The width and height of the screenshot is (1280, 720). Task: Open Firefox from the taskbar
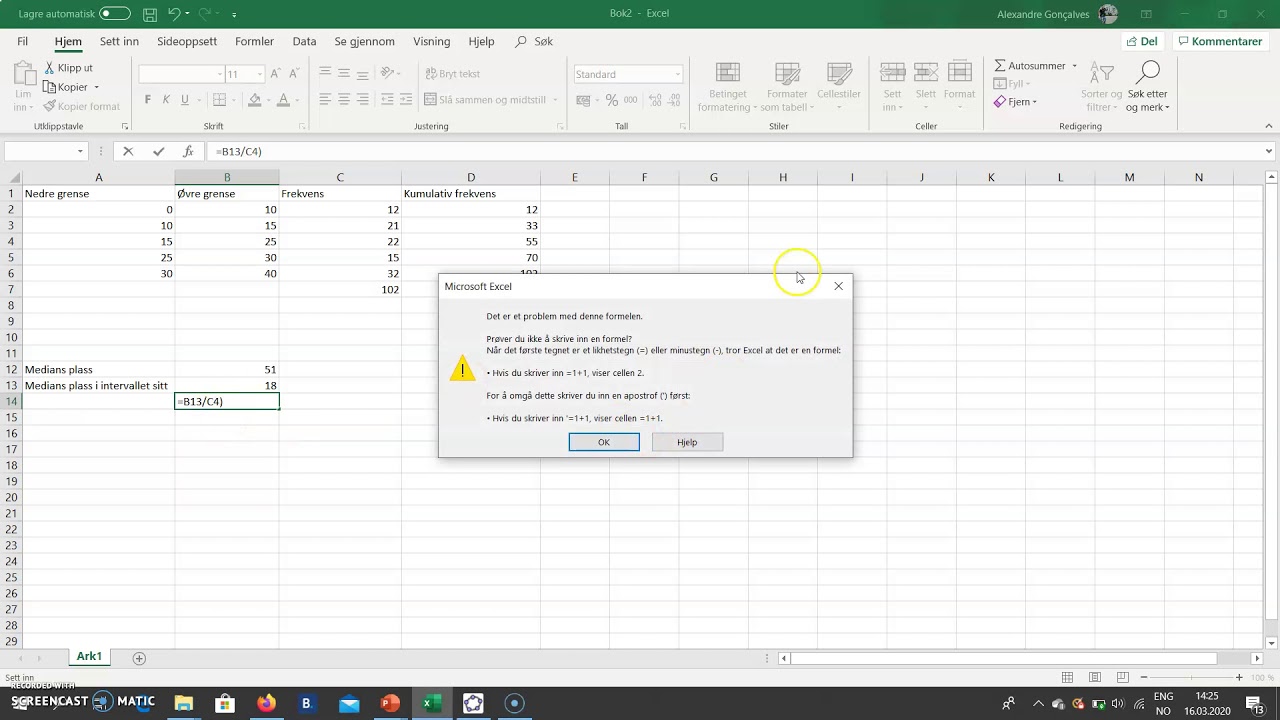click(266, 703)
